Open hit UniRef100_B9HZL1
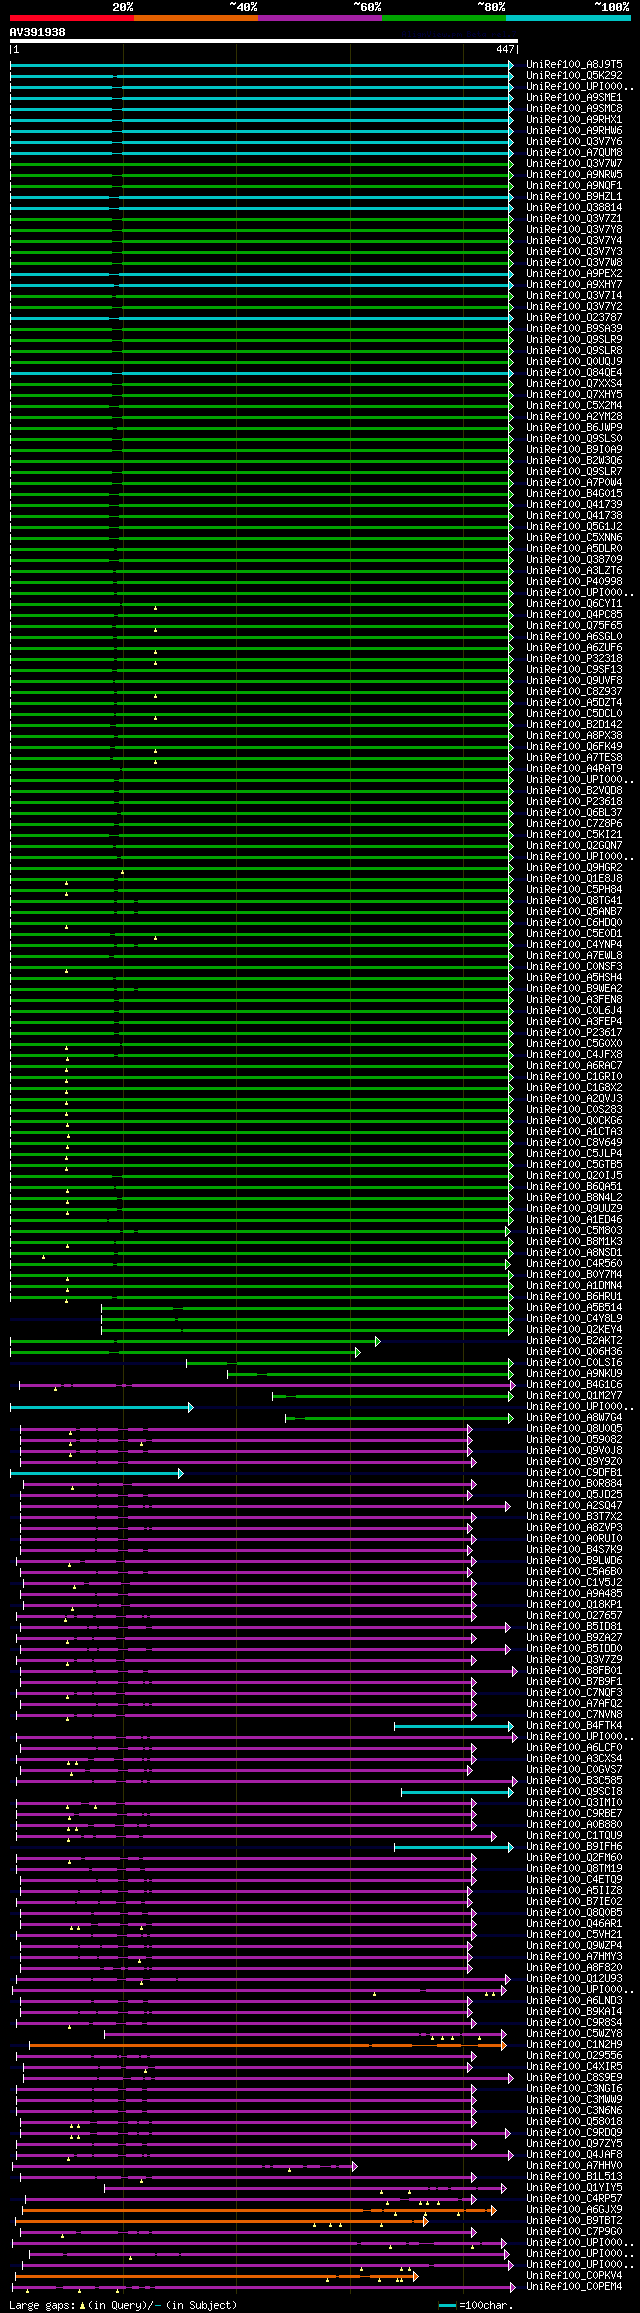Viewport: 640px width, 2313px height. [574, 196]
